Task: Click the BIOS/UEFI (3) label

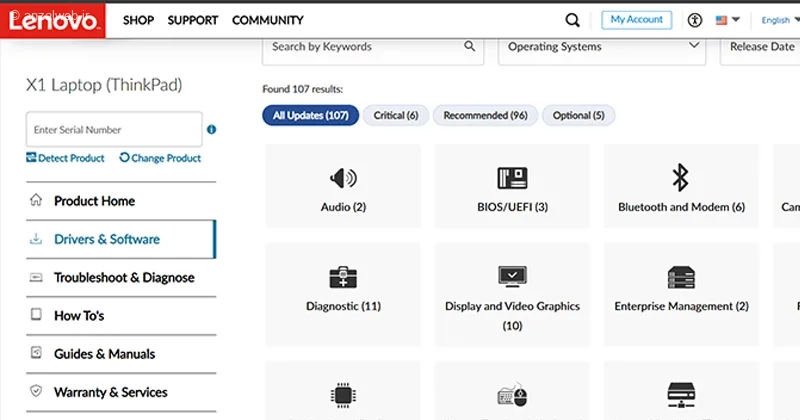Action: pyautogui.click(x=512, y=207)
